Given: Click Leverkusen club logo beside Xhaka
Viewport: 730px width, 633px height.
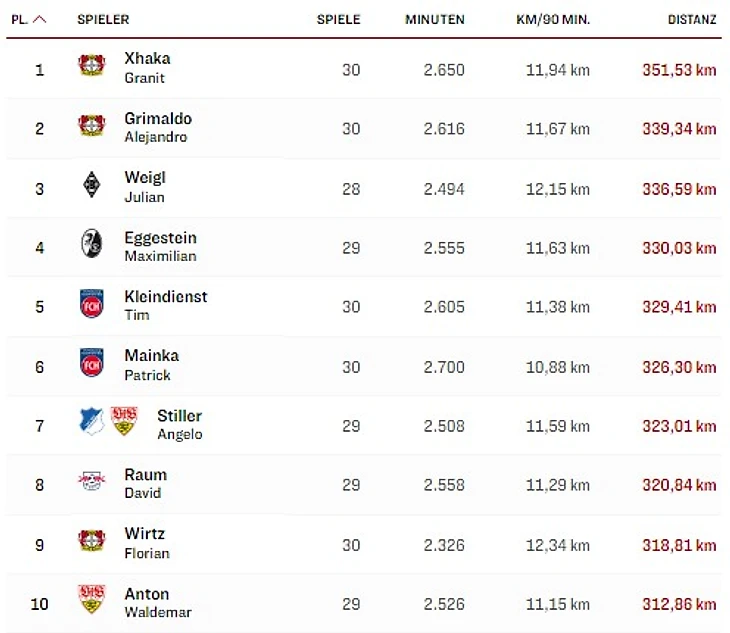Looking at the screenshot, I should coord(91,66).
